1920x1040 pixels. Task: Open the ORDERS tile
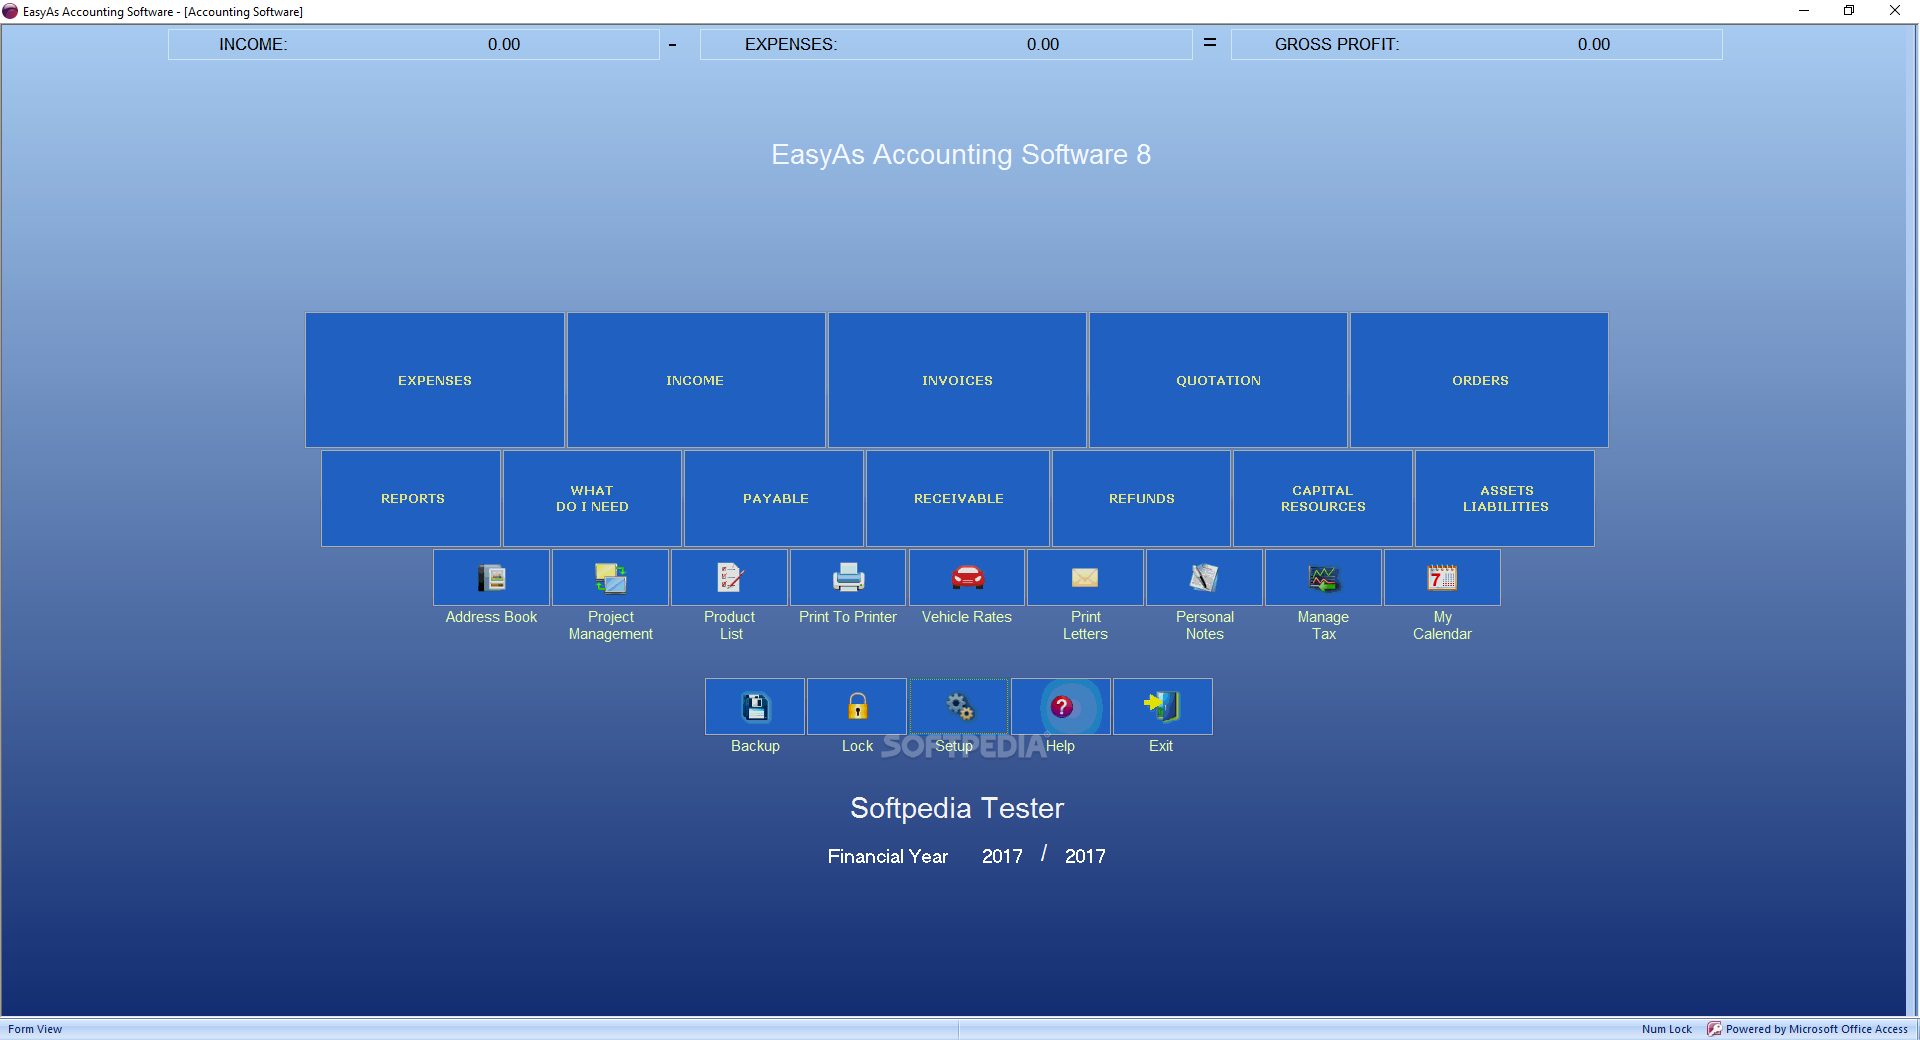tap(1480, 380)
